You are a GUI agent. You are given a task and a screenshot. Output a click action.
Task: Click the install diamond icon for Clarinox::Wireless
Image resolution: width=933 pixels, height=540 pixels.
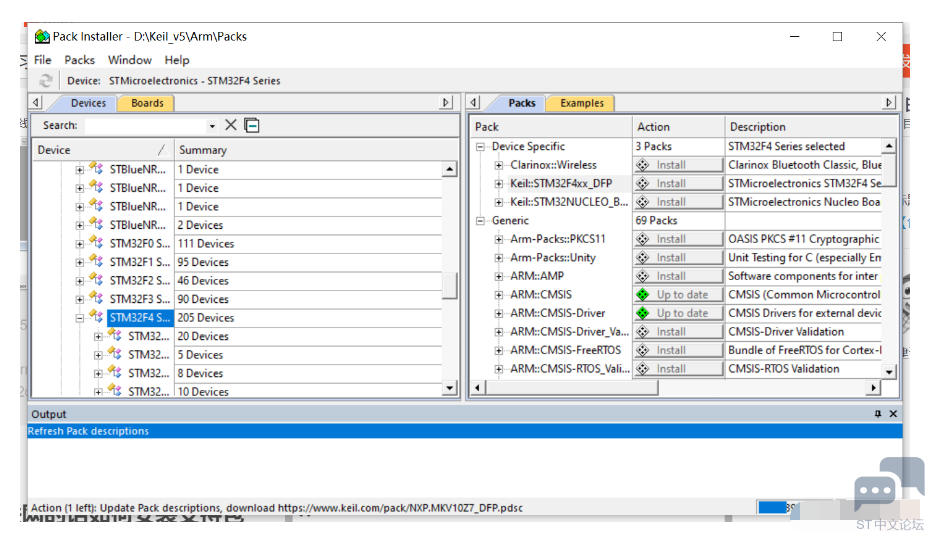643,165
